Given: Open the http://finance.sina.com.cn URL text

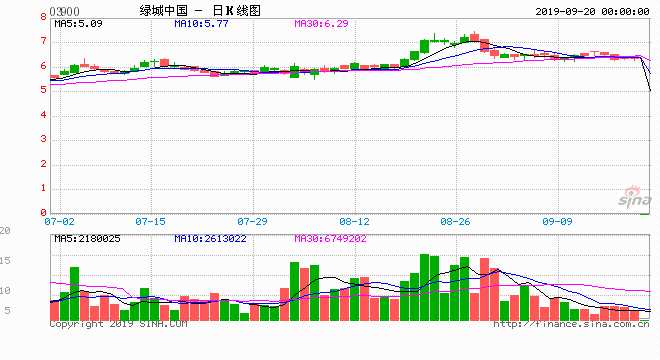Looking at the screenshot, I should pyautogui.click(x=571, y=324).
